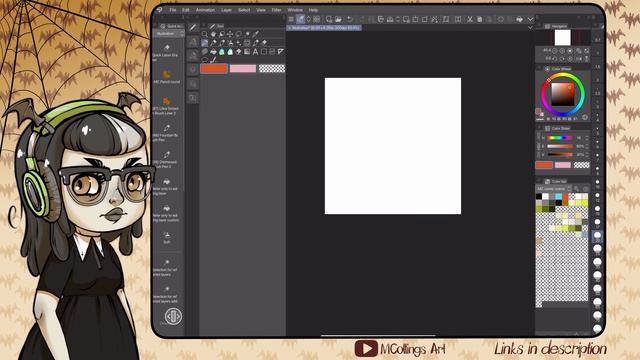Select the Color Wheel panel tab
This screenshot has height=360, width=640.
tap(558, 69)
